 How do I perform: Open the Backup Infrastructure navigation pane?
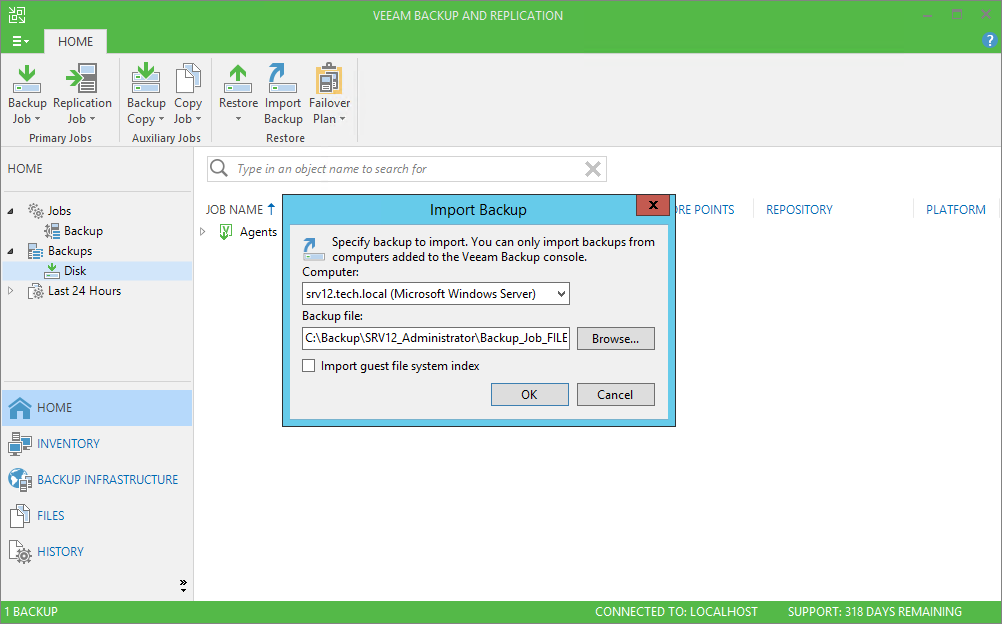click(x=97, y=480)
